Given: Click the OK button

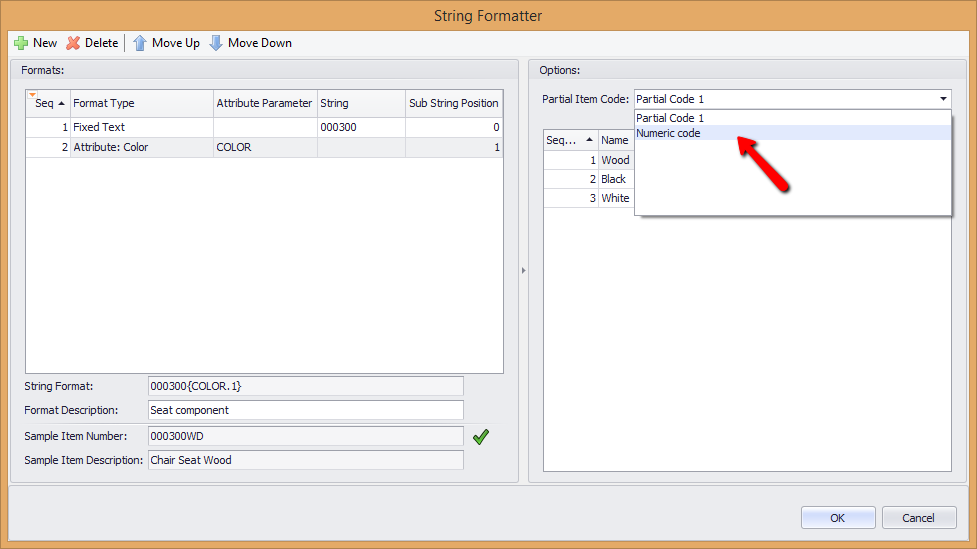Looking at the screenshot, I should click(x=838, y=518).
